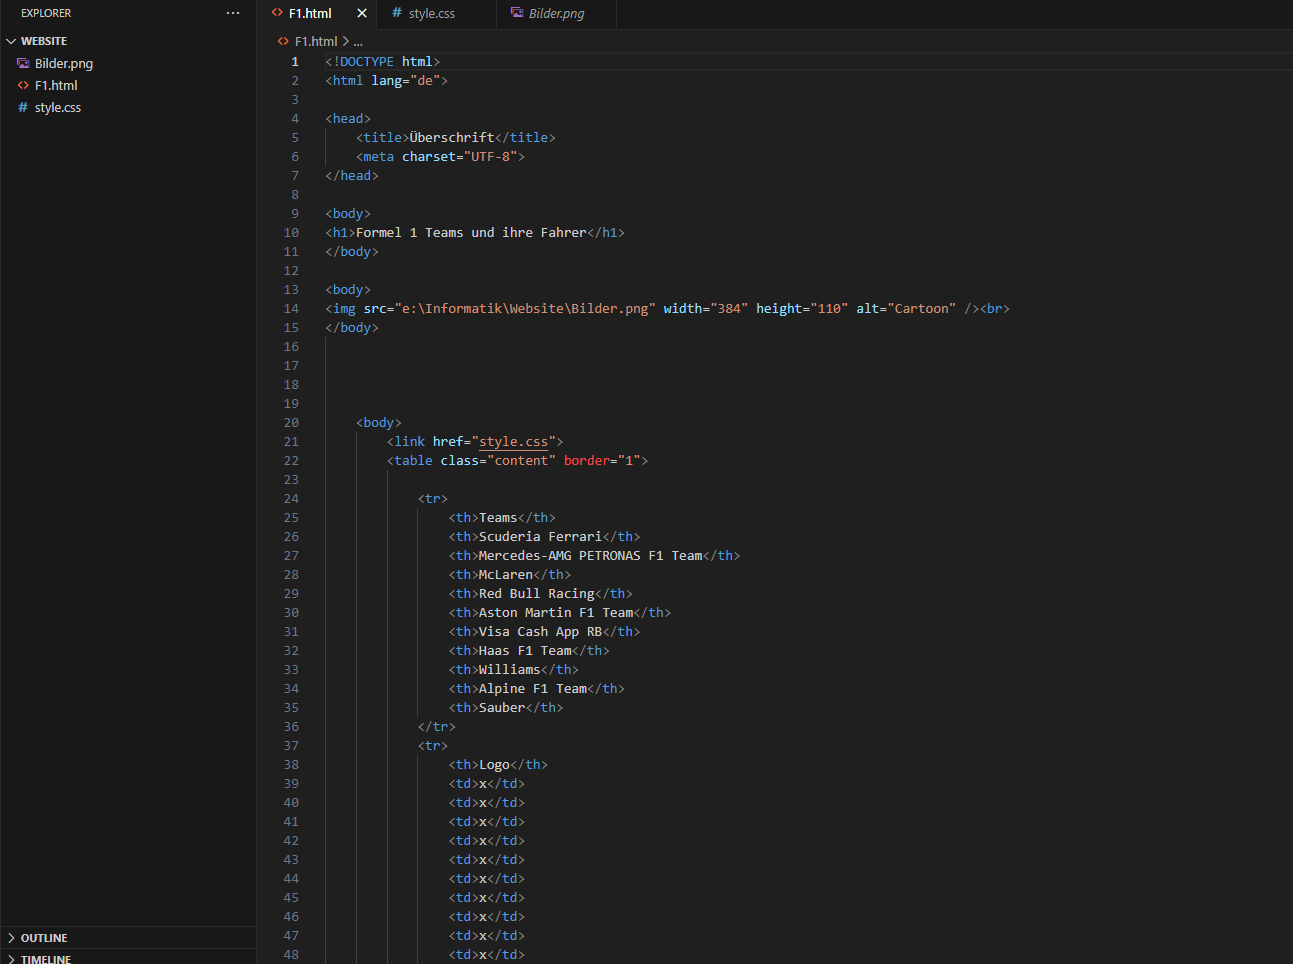The width and height of the screenshot is (1293, 964).
Task: Click the CSS icon on the style.css tab
Action: click(x=394, y=14)
